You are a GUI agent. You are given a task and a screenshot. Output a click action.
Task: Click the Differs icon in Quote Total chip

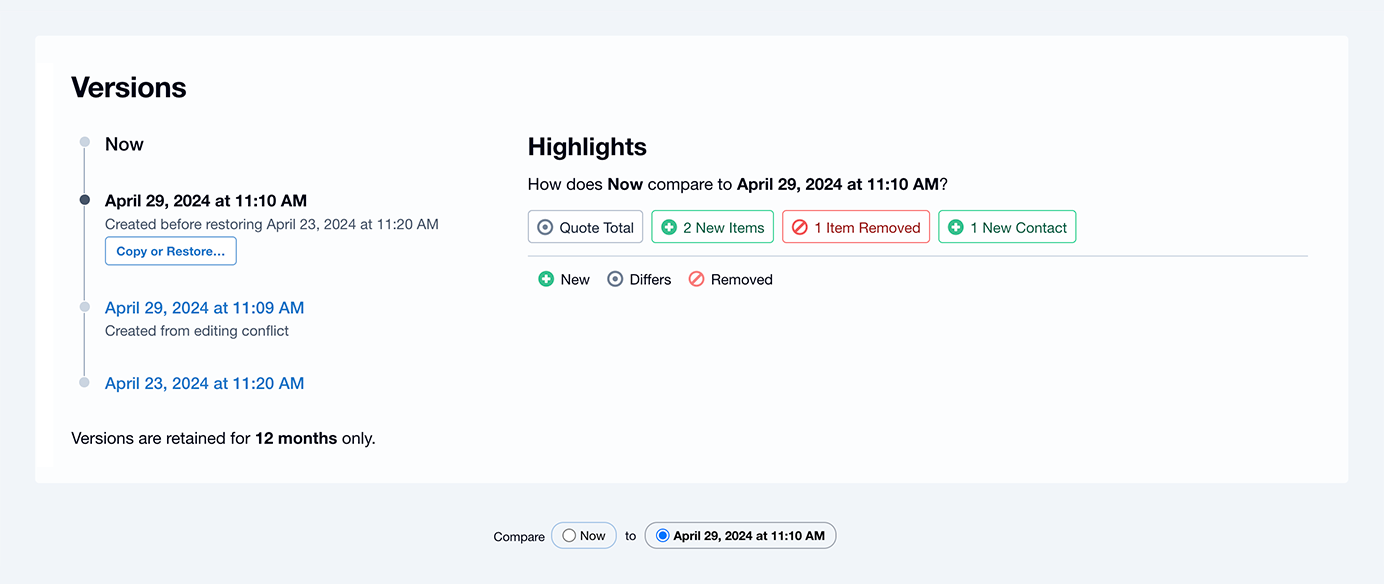545,227
